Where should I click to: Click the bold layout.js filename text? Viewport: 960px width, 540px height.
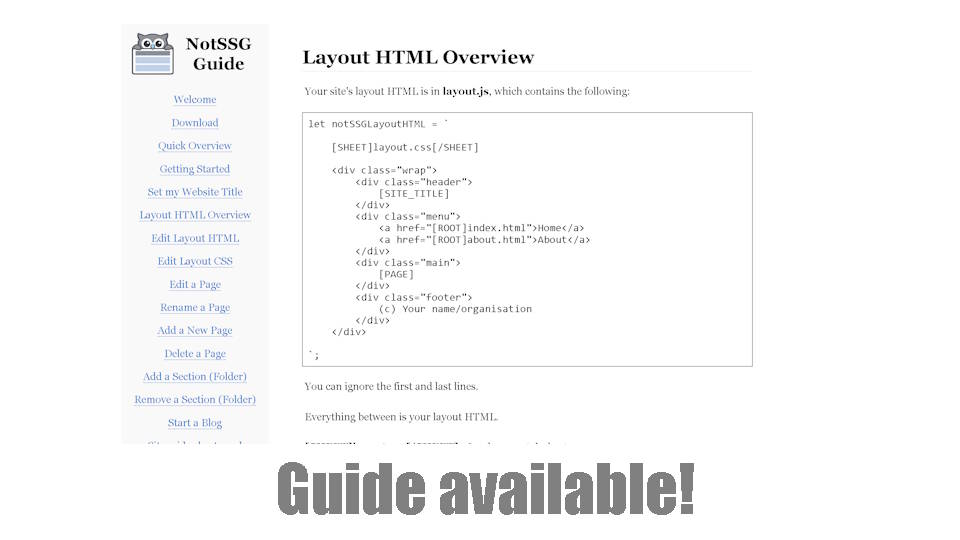coord(465,91)
